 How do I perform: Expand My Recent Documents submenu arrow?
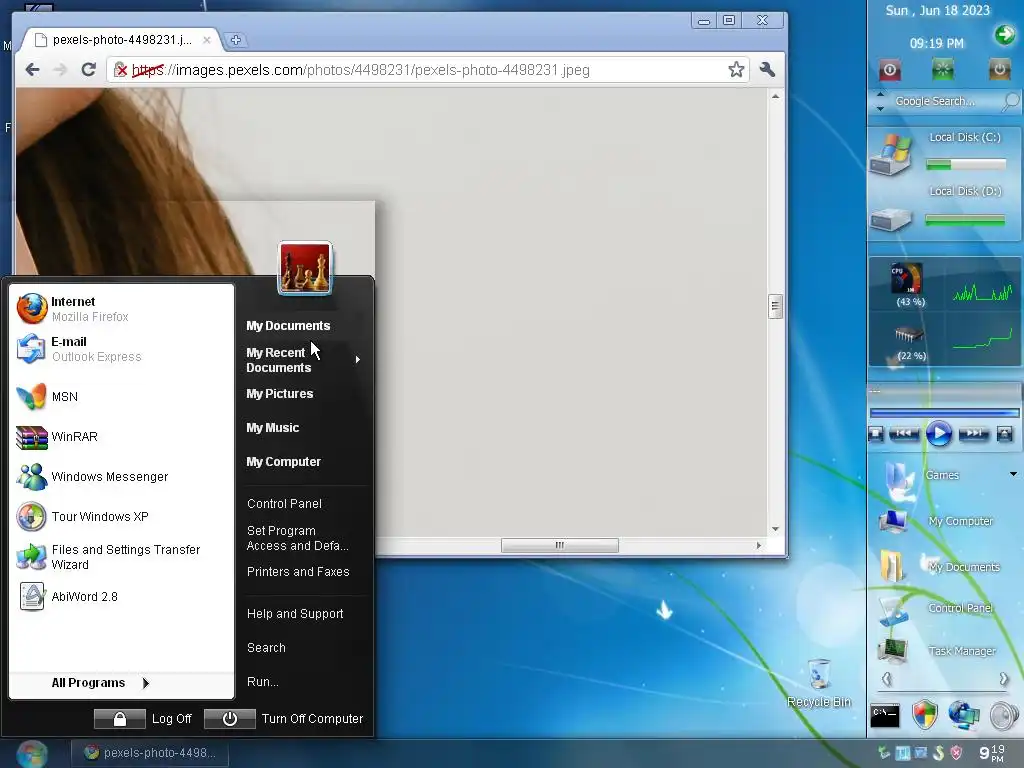point(357,360)
